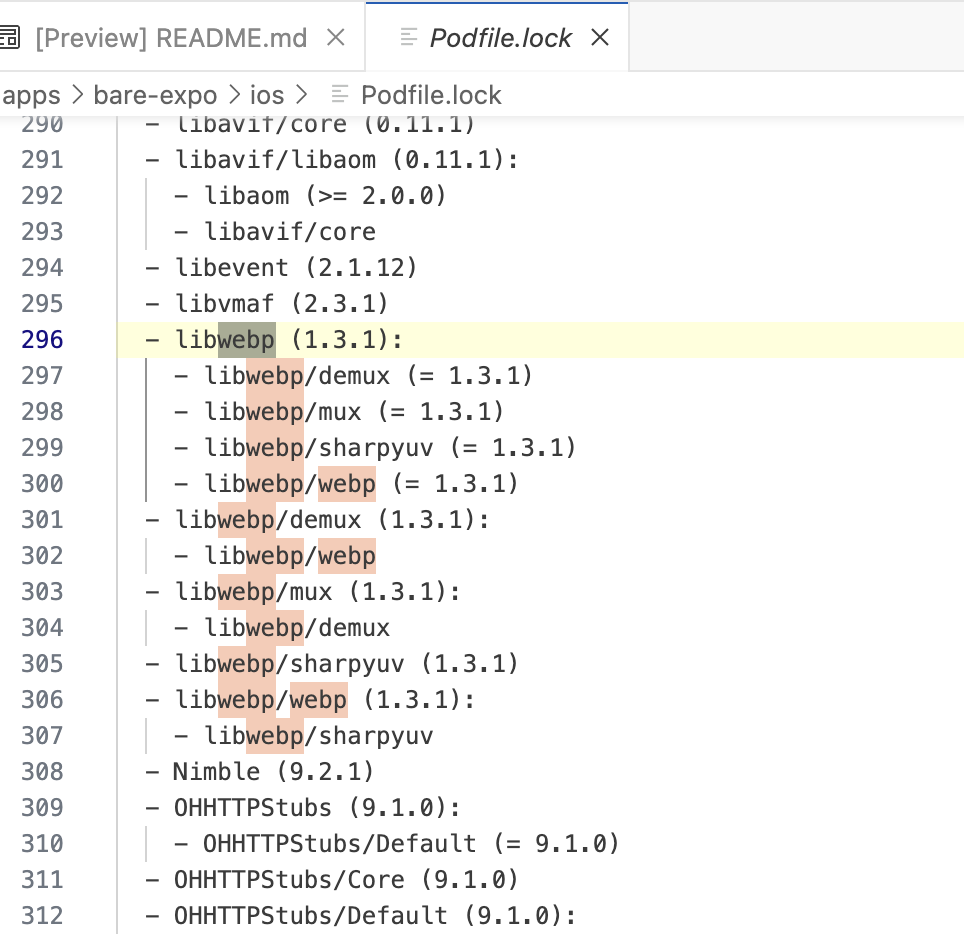Click the file icon in the Podfile.lock tab
This screenshot has width=964, height=934.
(408, 37)
